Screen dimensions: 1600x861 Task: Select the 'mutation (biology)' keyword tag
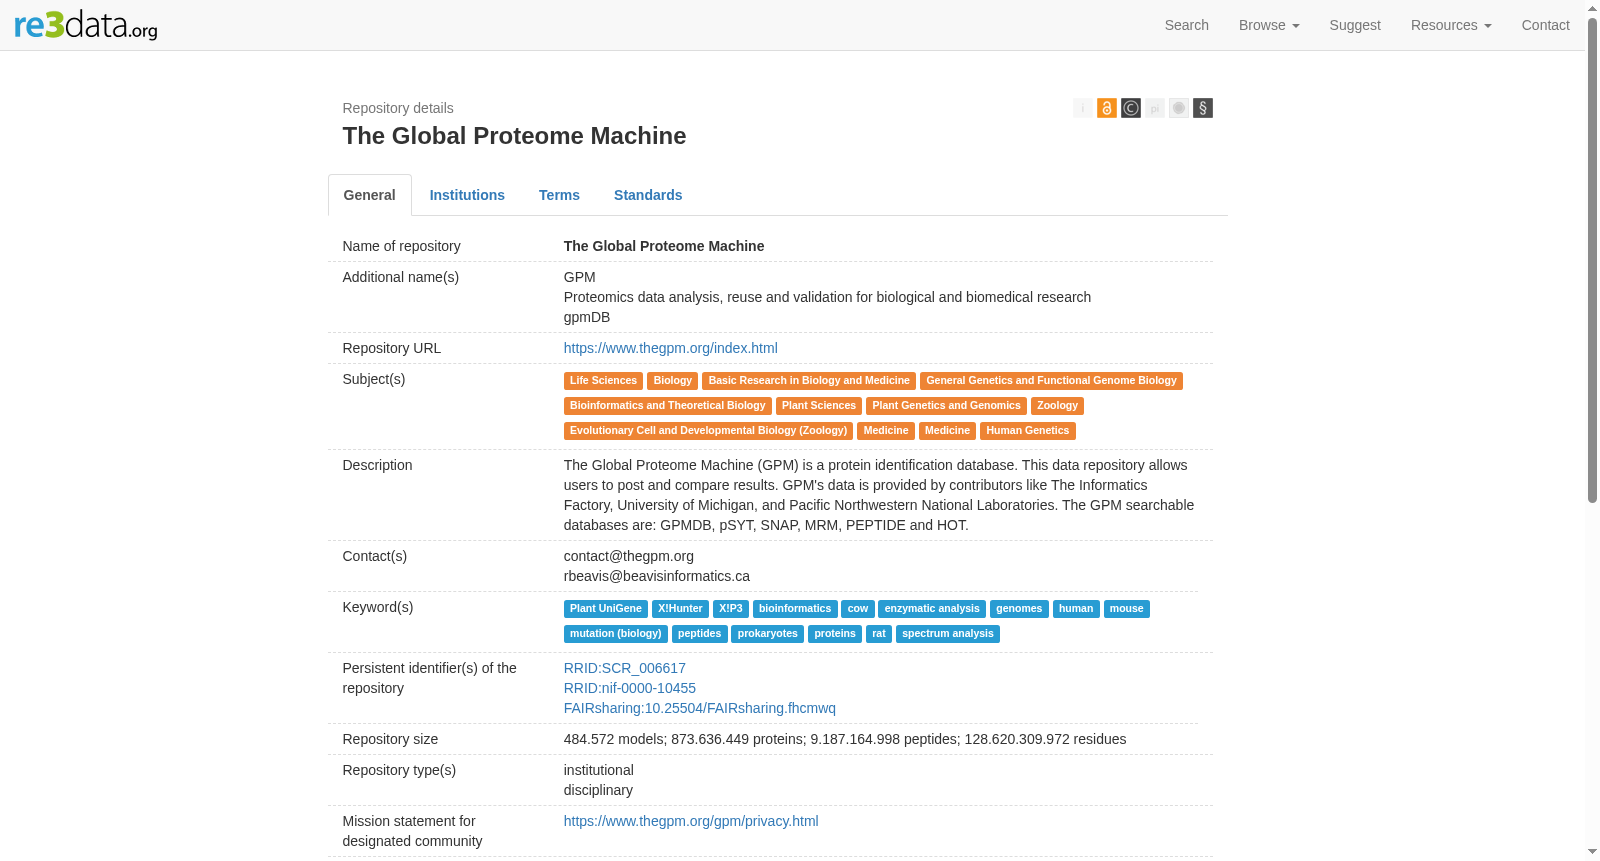pyautogui.click(x=616, y=634)
